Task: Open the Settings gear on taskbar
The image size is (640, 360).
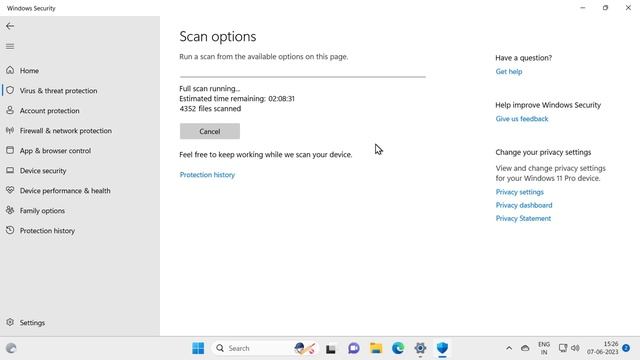Action: pyautogui.click(x=420, y=348)
